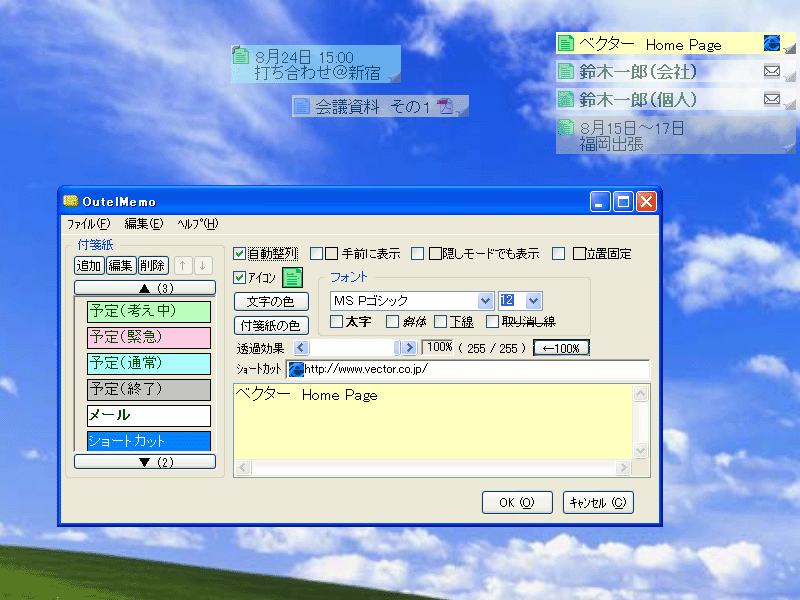Click the ▼ (2) list scroll-down bar
Image resolution: width=800 pixels, height=600 pixels.
145,462
